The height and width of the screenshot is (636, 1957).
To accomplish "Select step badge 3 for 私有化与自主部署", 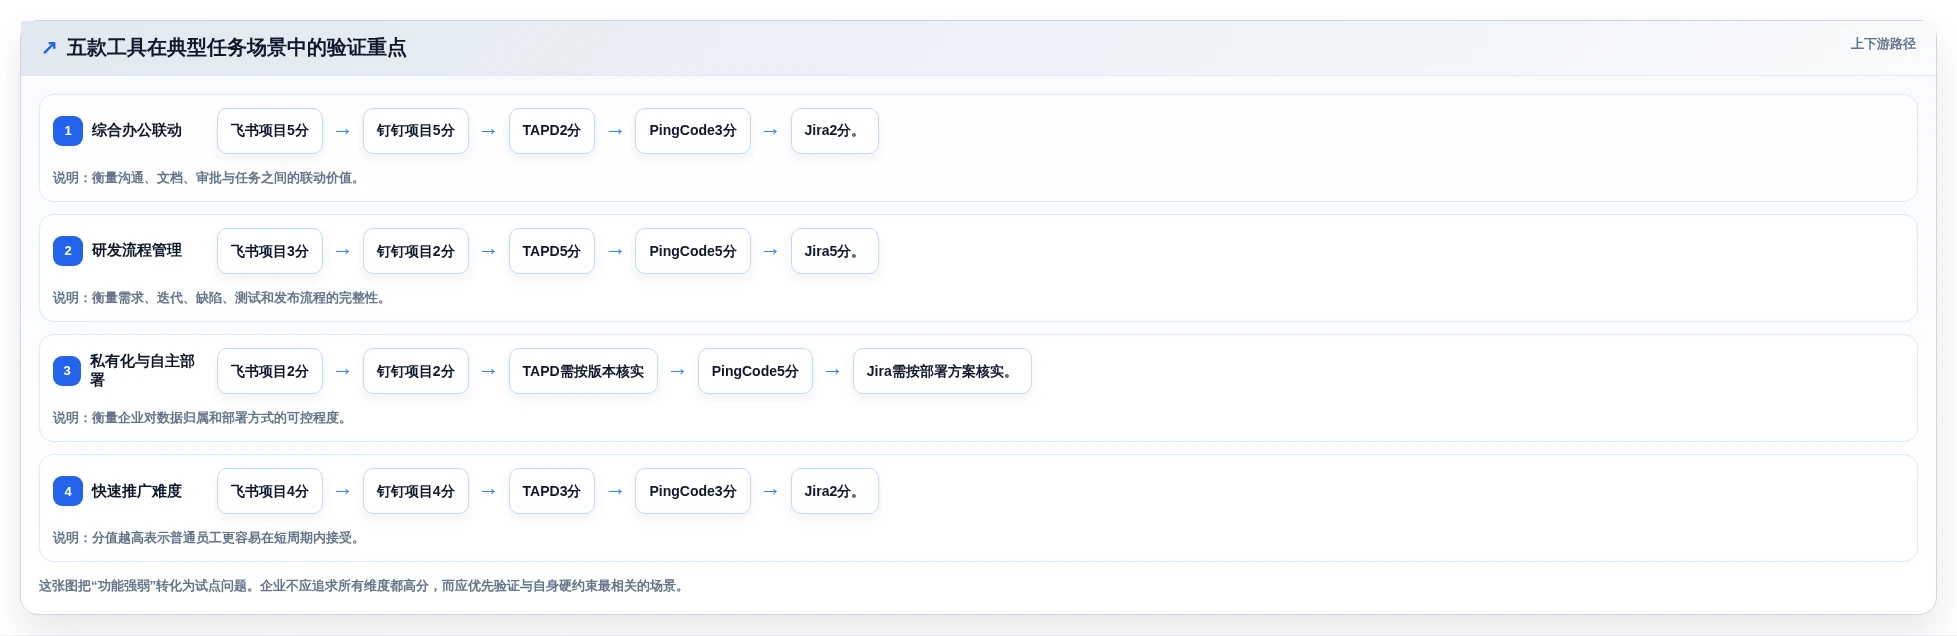I will point(67,371).
